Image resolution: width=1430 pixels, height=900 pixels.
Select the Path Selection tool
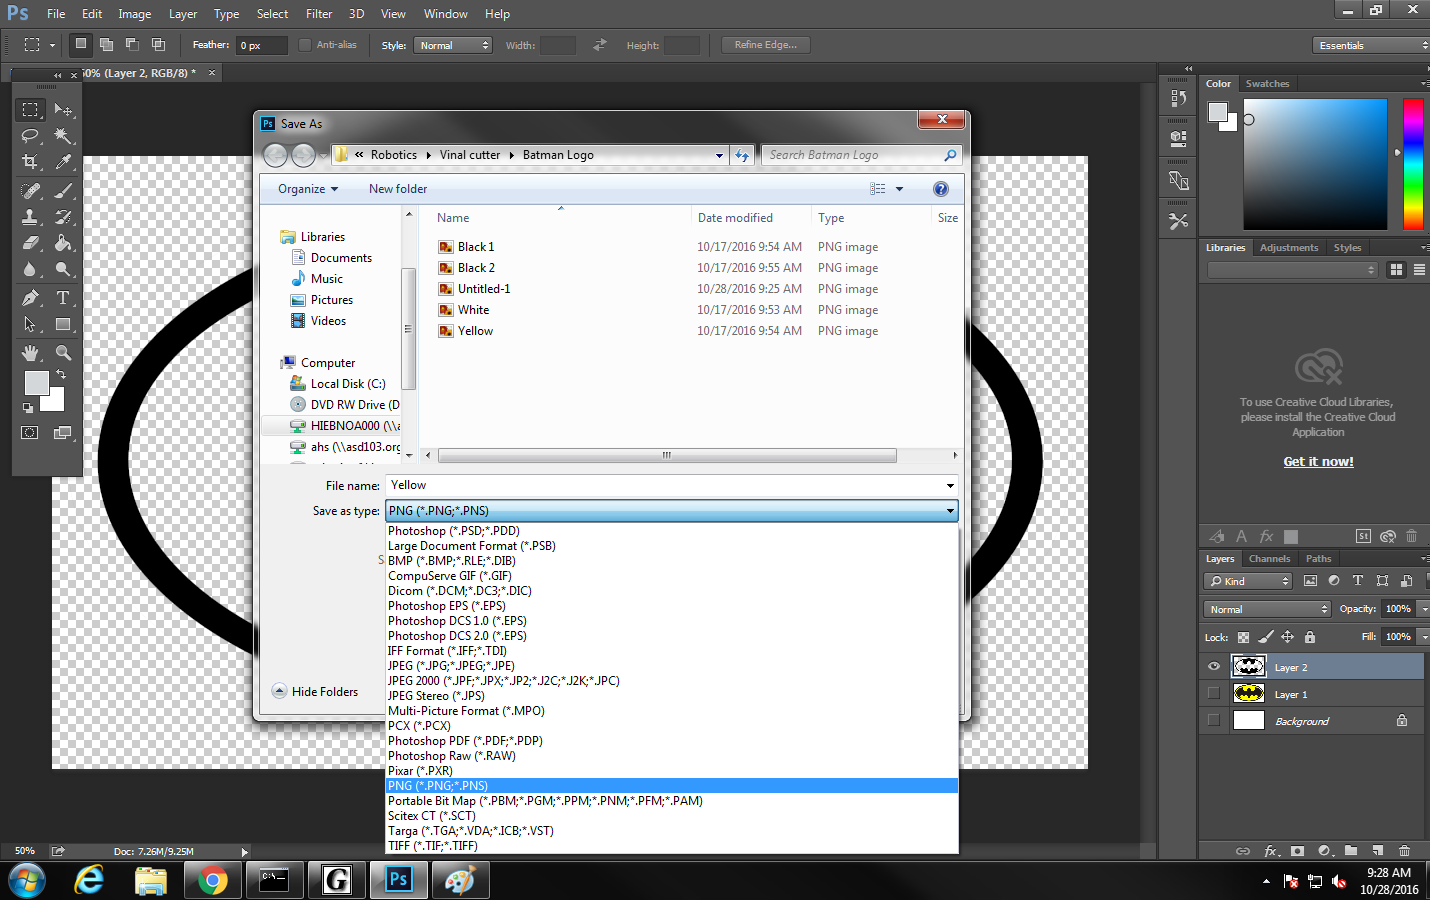31,324
